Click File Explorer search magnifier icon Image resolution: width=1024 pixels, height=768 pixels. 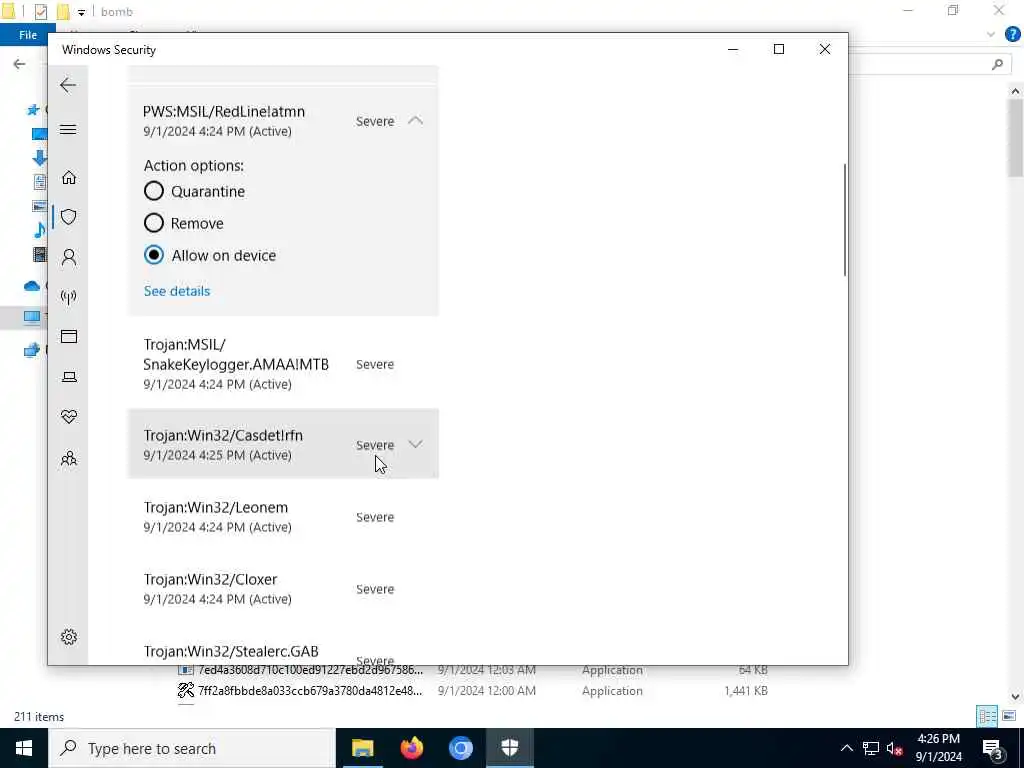pos(997,64)
